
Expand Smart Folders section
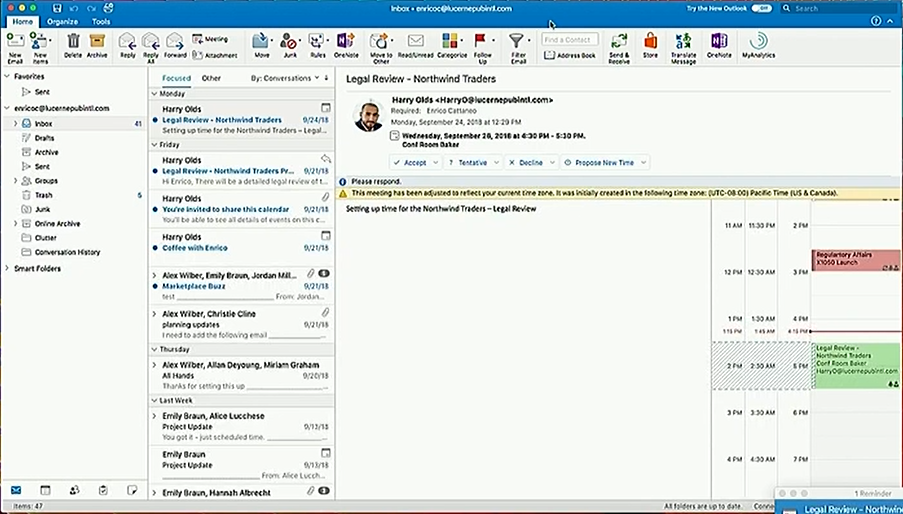(x=7, y=268)
